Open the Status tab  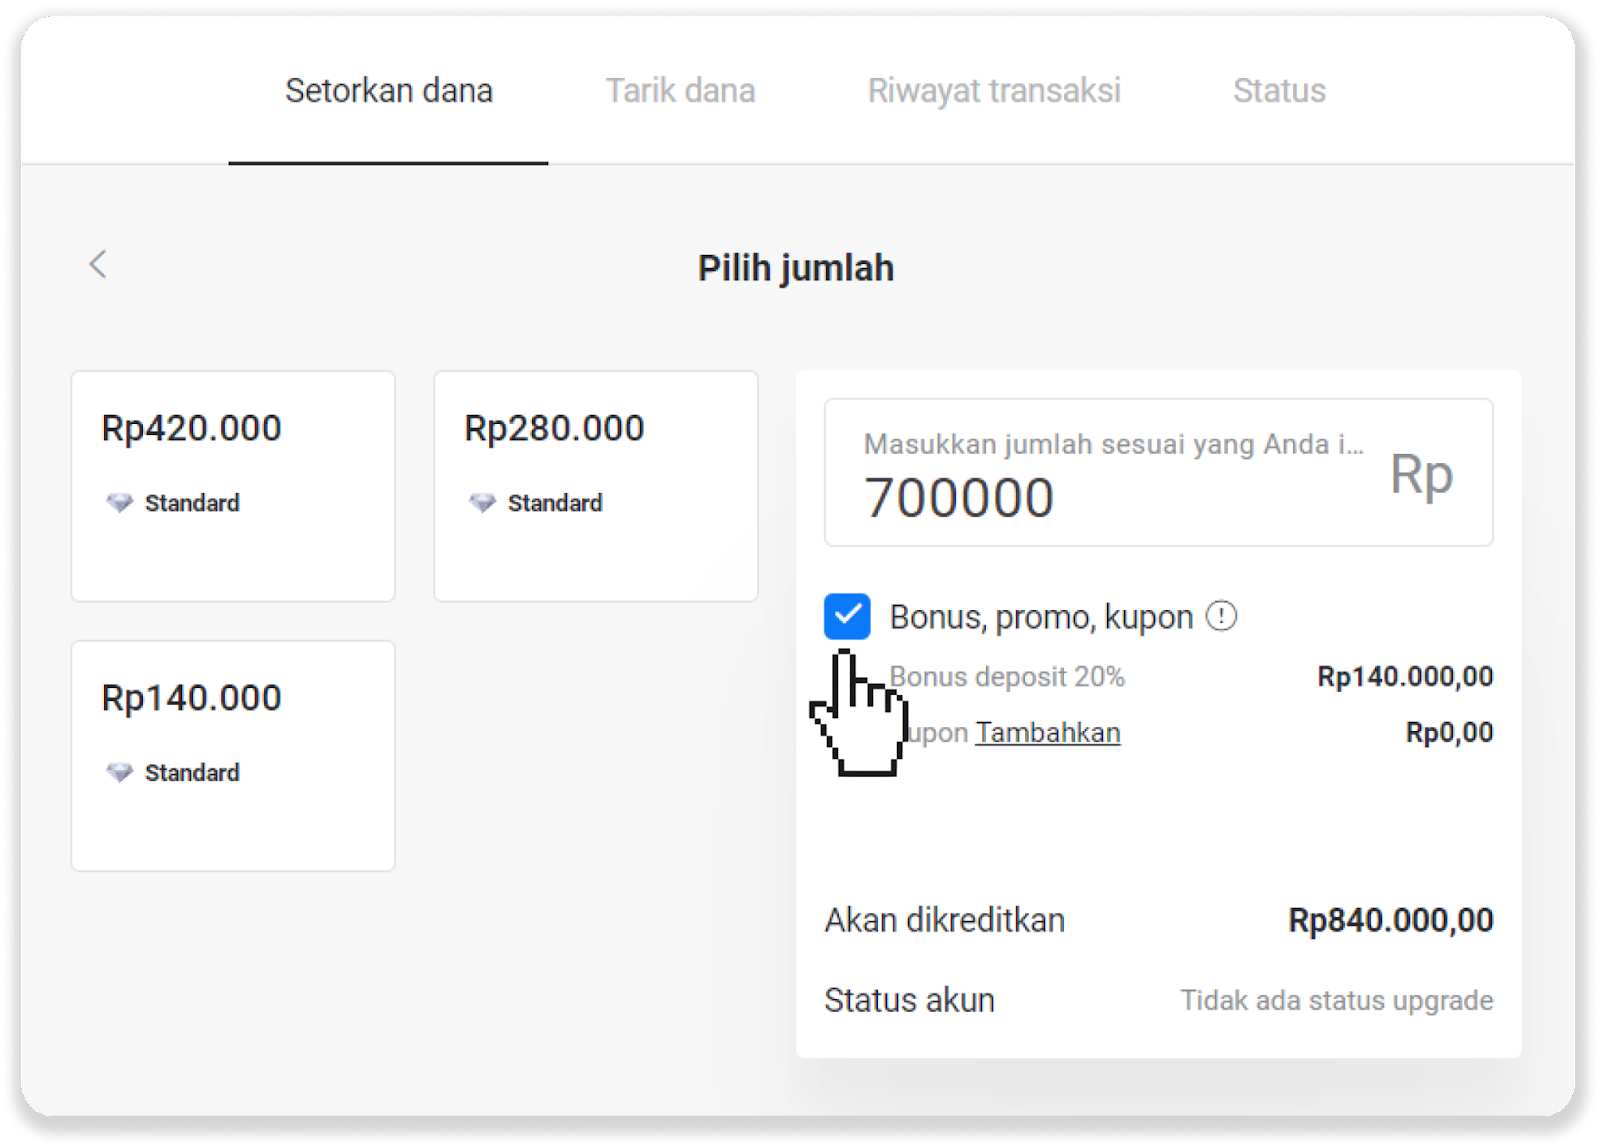click(x=1279, y=91)
